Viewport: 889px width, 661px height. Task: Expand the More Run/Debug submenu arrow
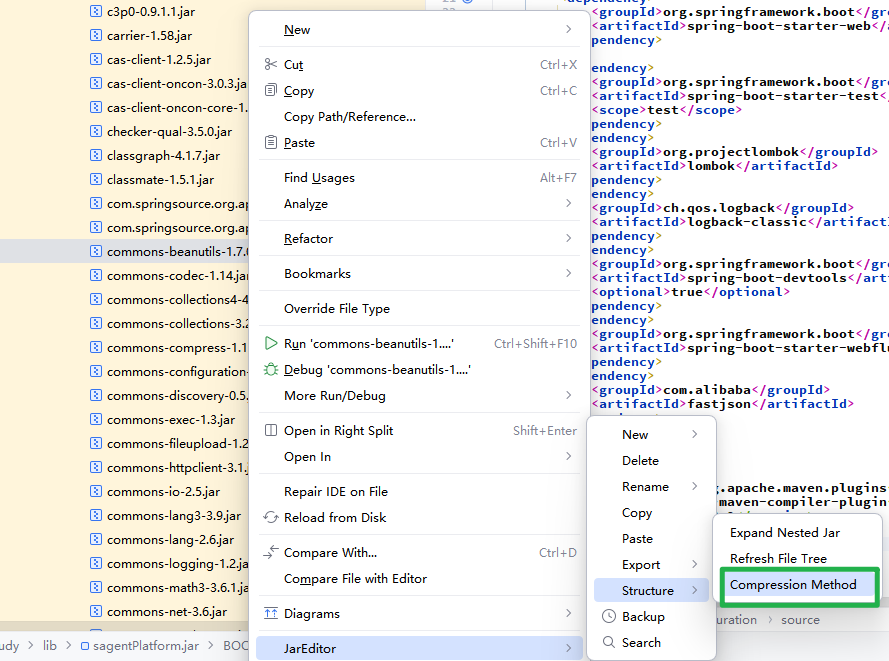[x=569, y=396]
